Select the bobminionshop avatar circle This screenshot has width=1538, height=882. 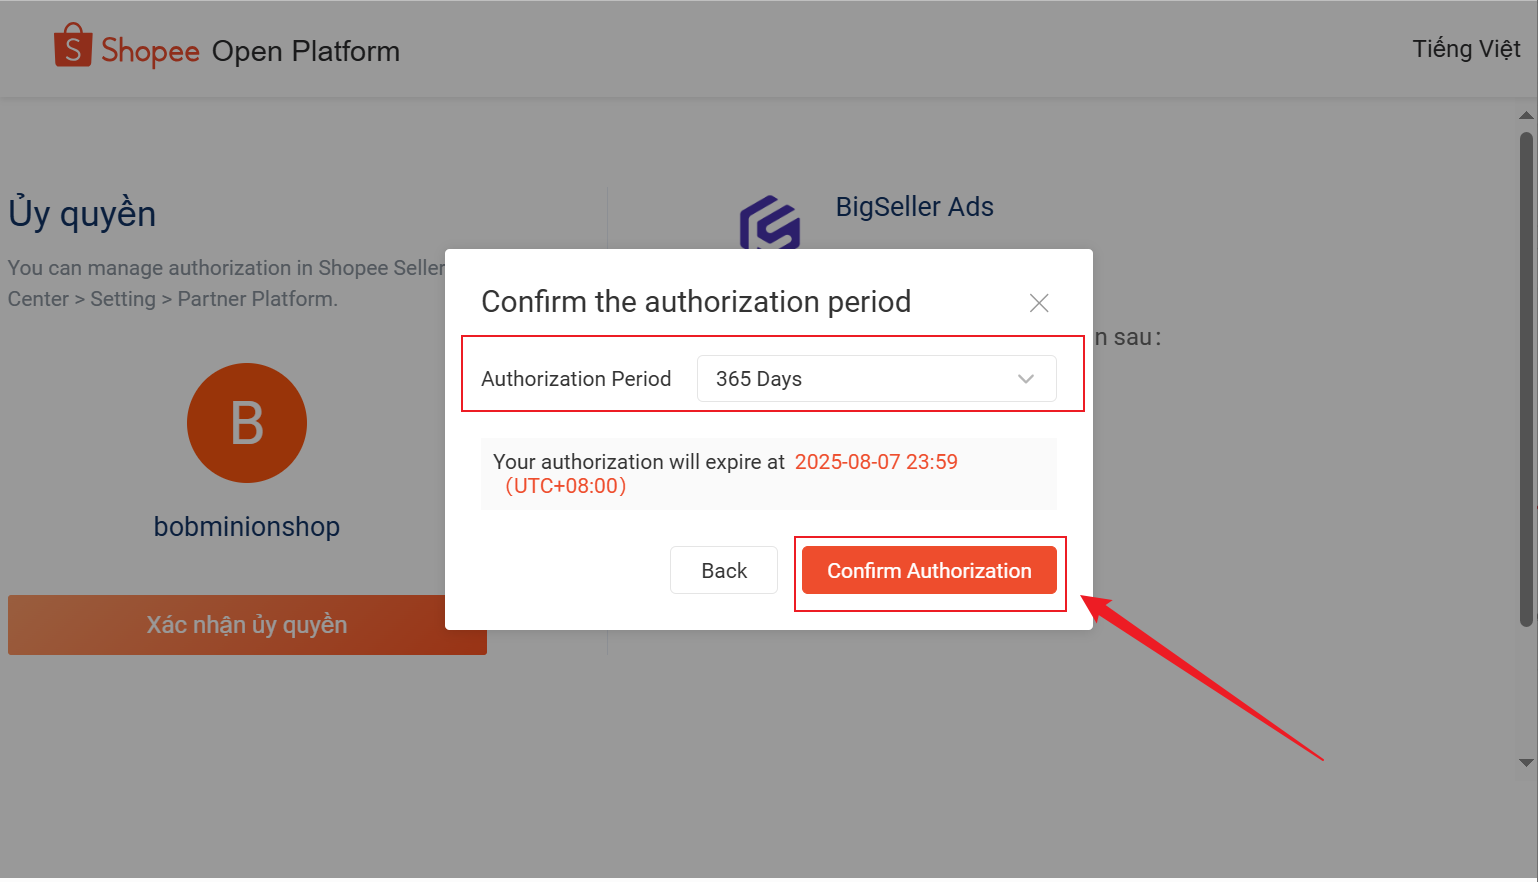247,423
